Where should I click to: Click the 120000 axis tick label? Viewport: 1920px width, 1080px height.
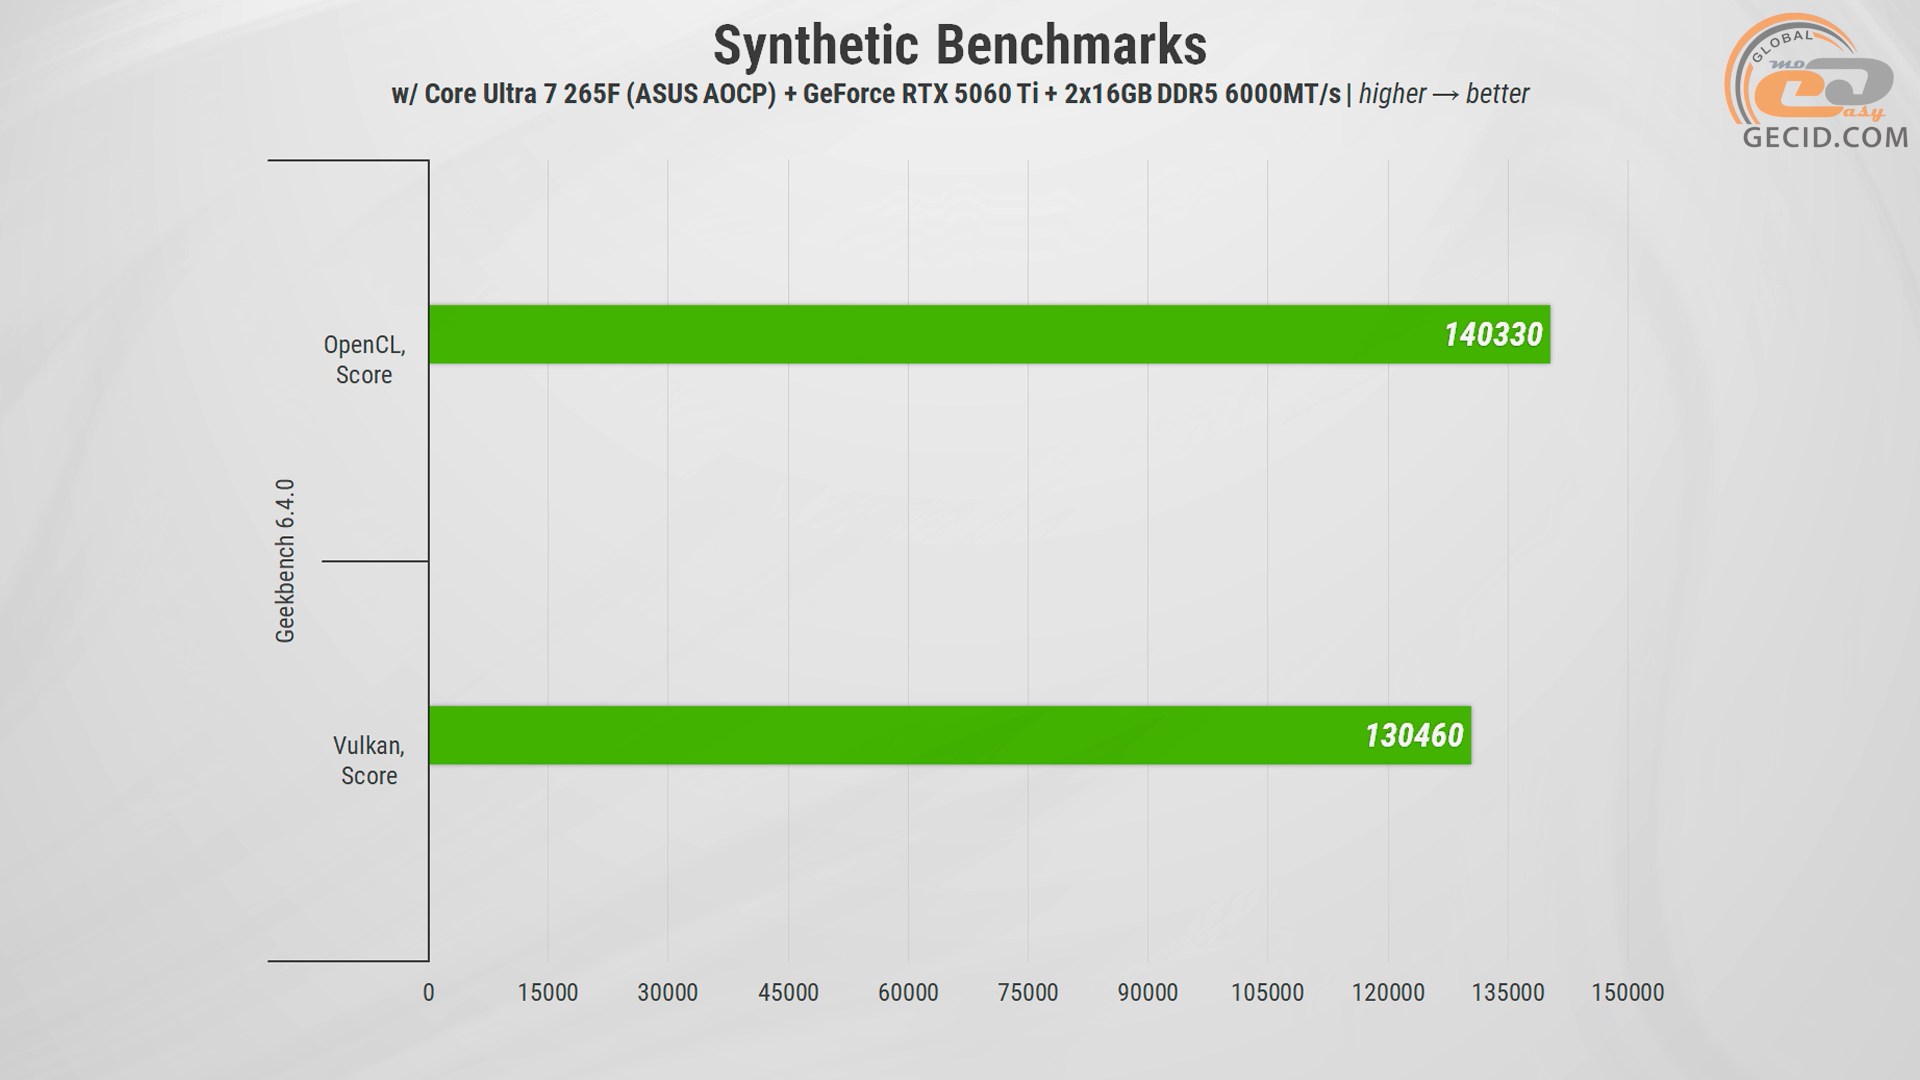(x=1388, y=993)
